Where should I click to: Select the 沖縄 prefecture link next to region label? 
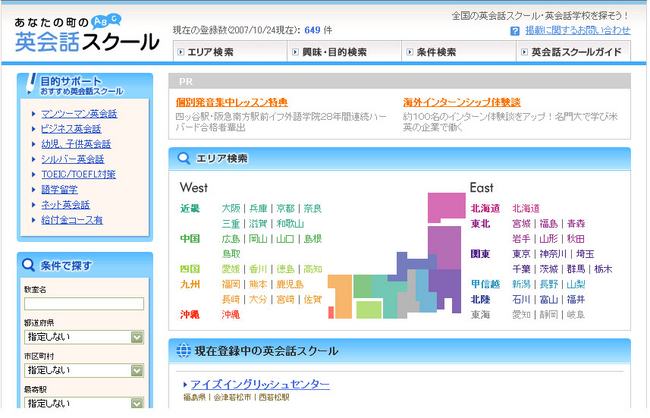point(231,315)
